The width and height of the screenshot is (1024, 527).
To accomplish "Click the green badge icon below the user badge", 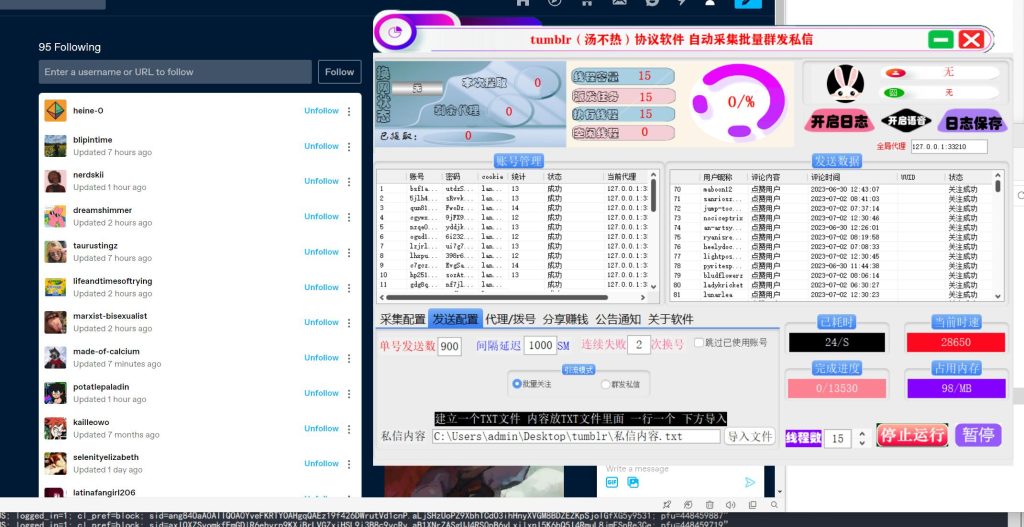I will coord(895,93).
